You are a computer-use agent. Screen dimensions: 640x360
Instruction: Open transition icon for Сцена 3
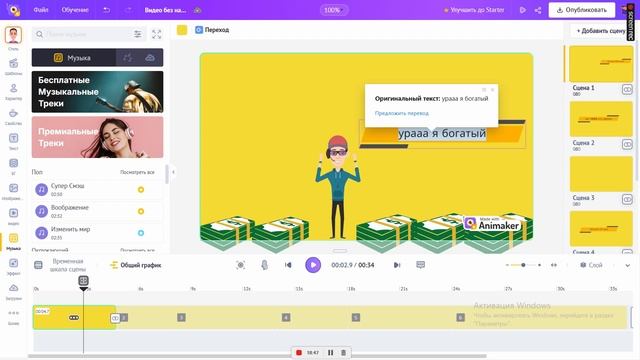[627, 199]
